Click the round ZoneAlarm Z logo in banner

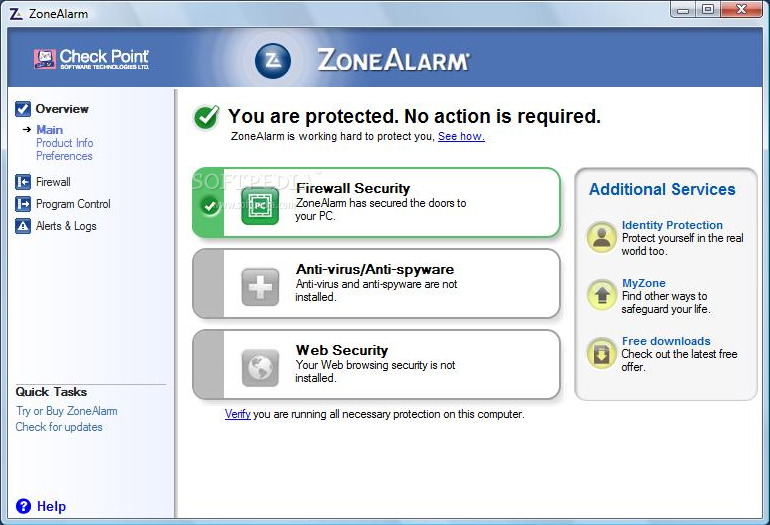[273, 61]
